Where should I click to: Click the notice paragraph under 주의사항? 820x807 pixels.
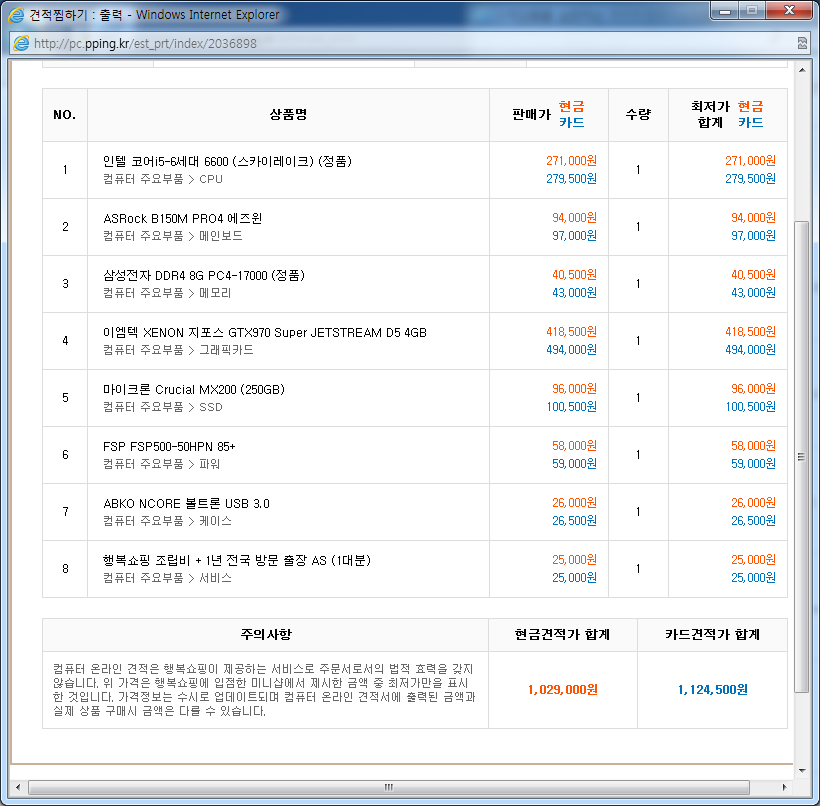[x=264, y=690]
